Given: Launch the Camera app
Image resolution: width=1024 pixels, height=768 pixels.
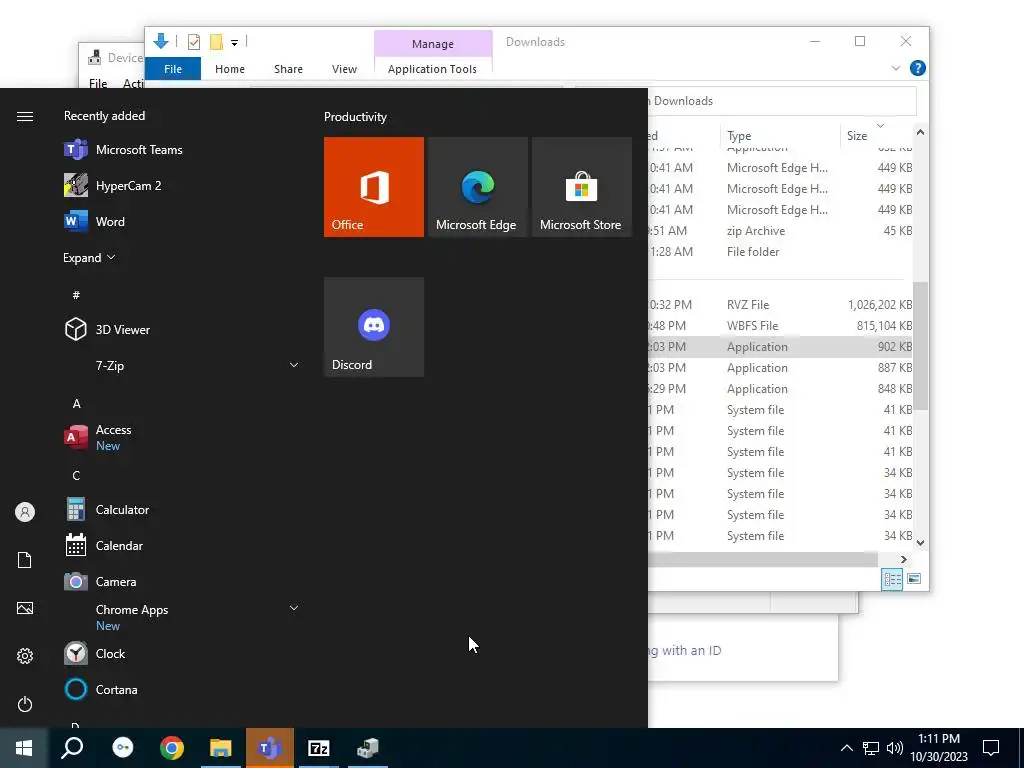Looking at the screenshot, I should (x=100, y=581).
